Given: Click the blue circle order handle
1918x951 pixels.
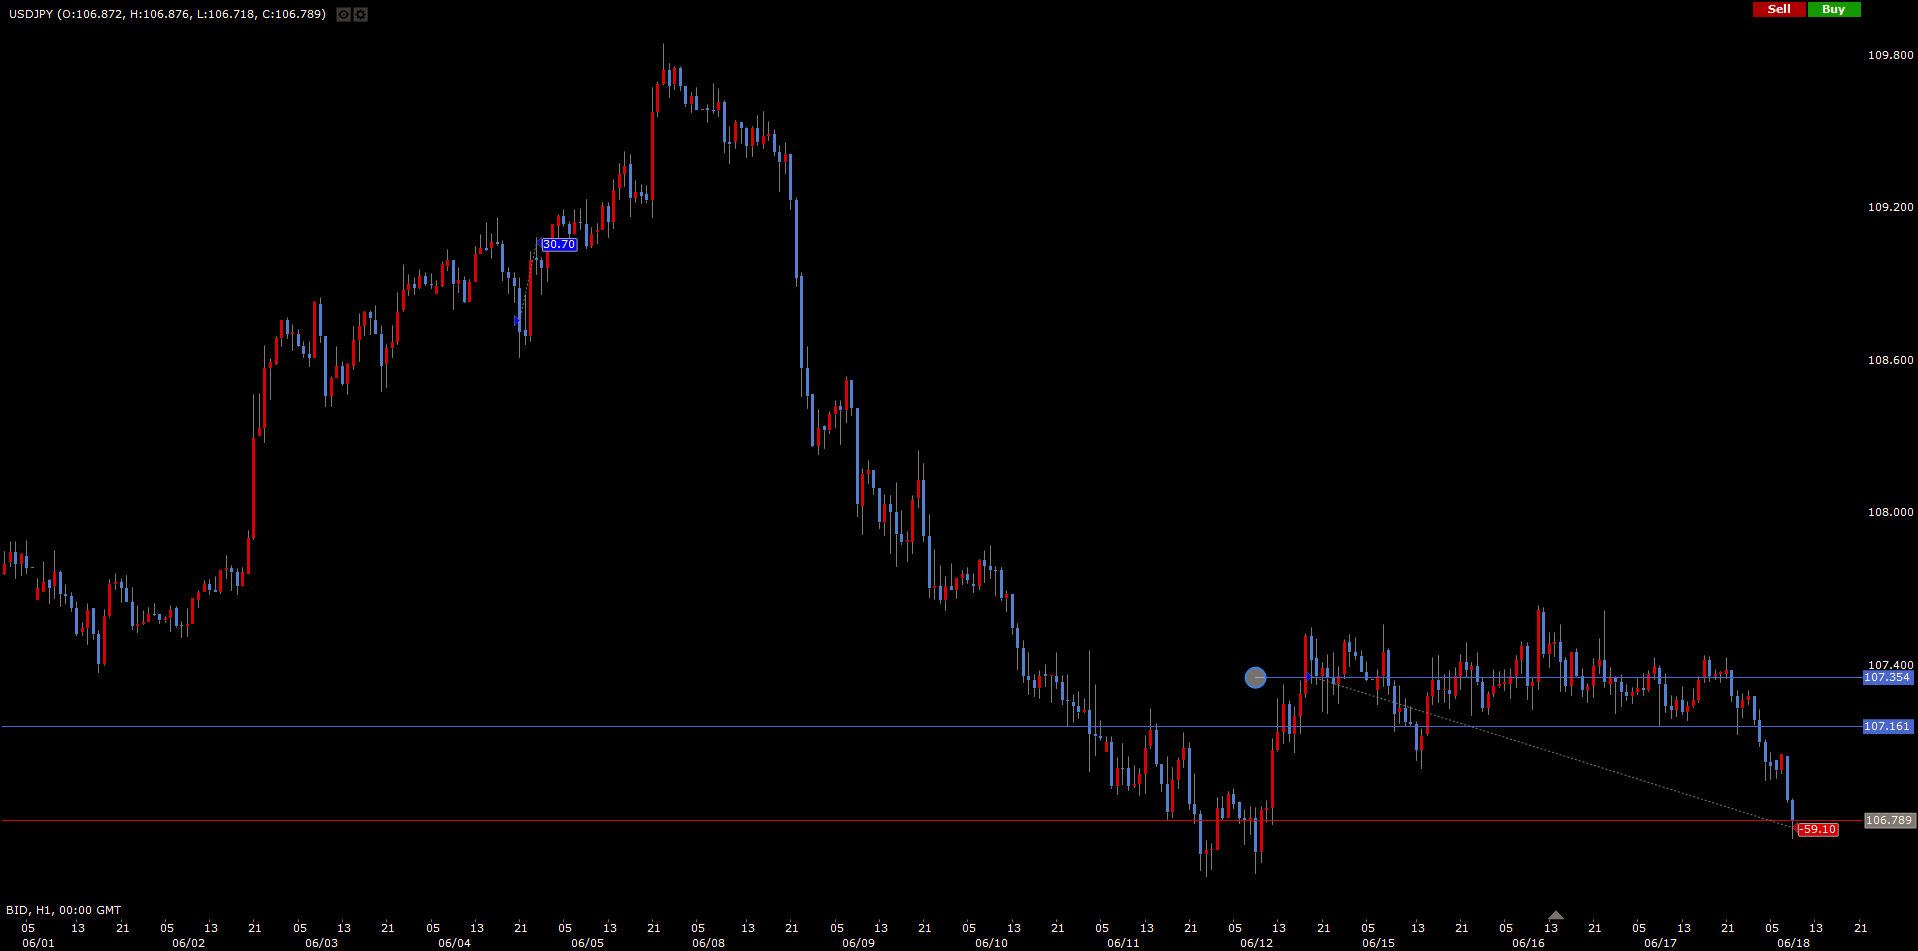Looking at the screenshot, I should pos(1255,678).
